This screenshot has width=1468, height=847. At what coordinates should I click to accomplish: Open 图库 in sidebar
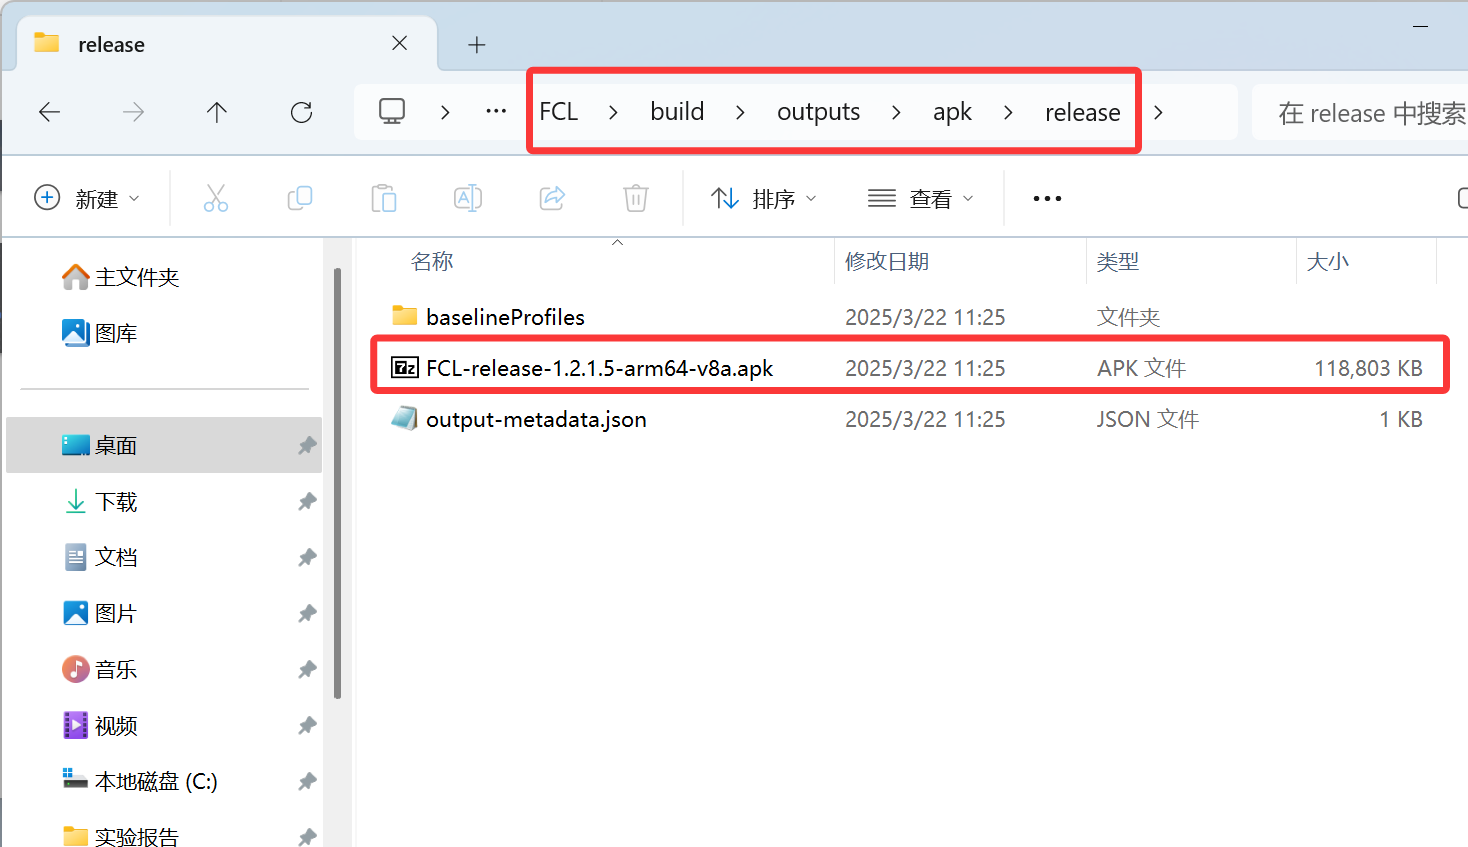click(x=116, y=333)
